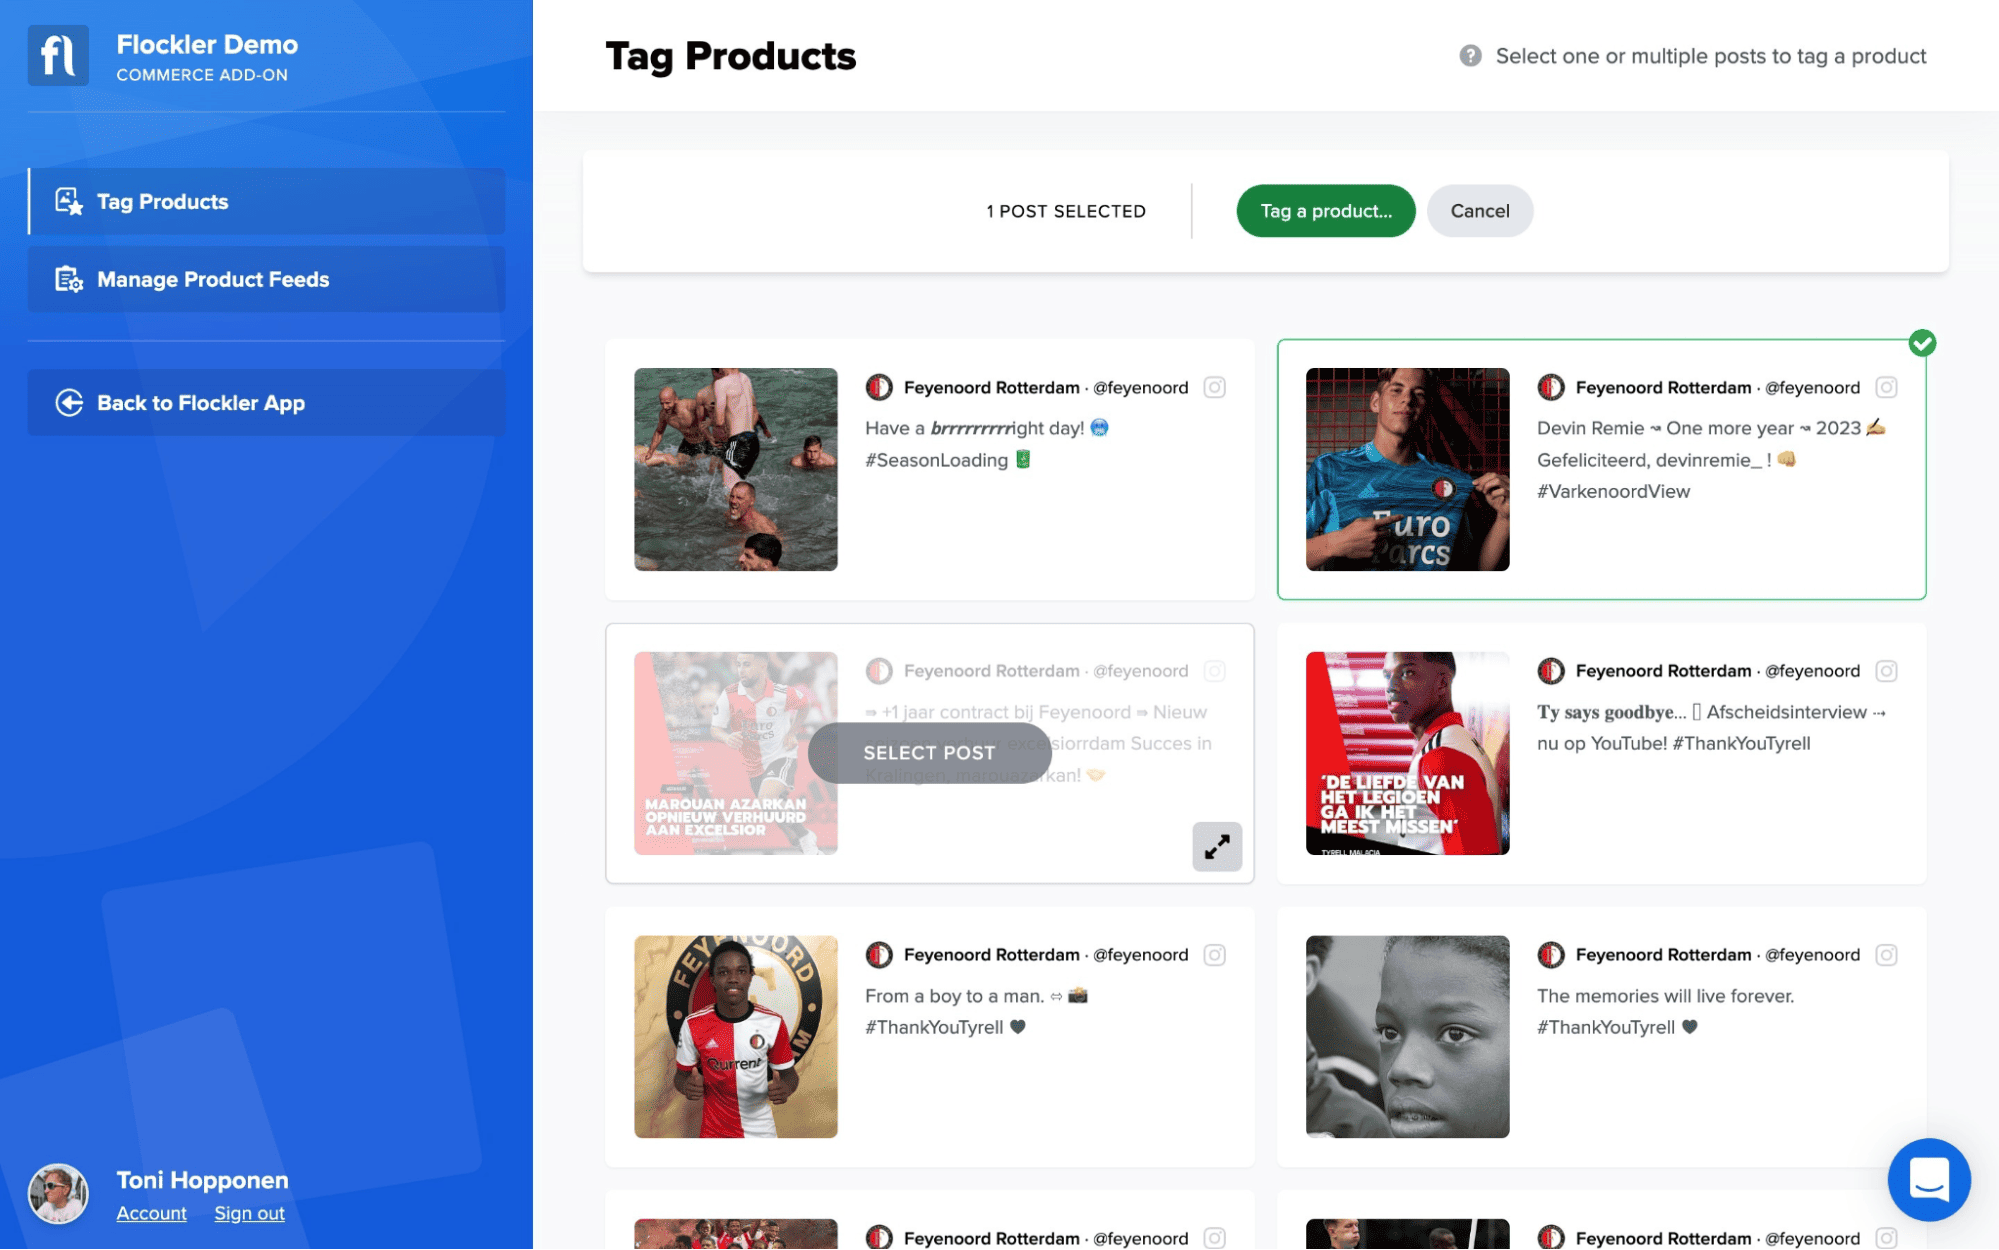The image size is (1999, 1250).
Task: Click the Sign out link
Action: [x=249, y=1213]
